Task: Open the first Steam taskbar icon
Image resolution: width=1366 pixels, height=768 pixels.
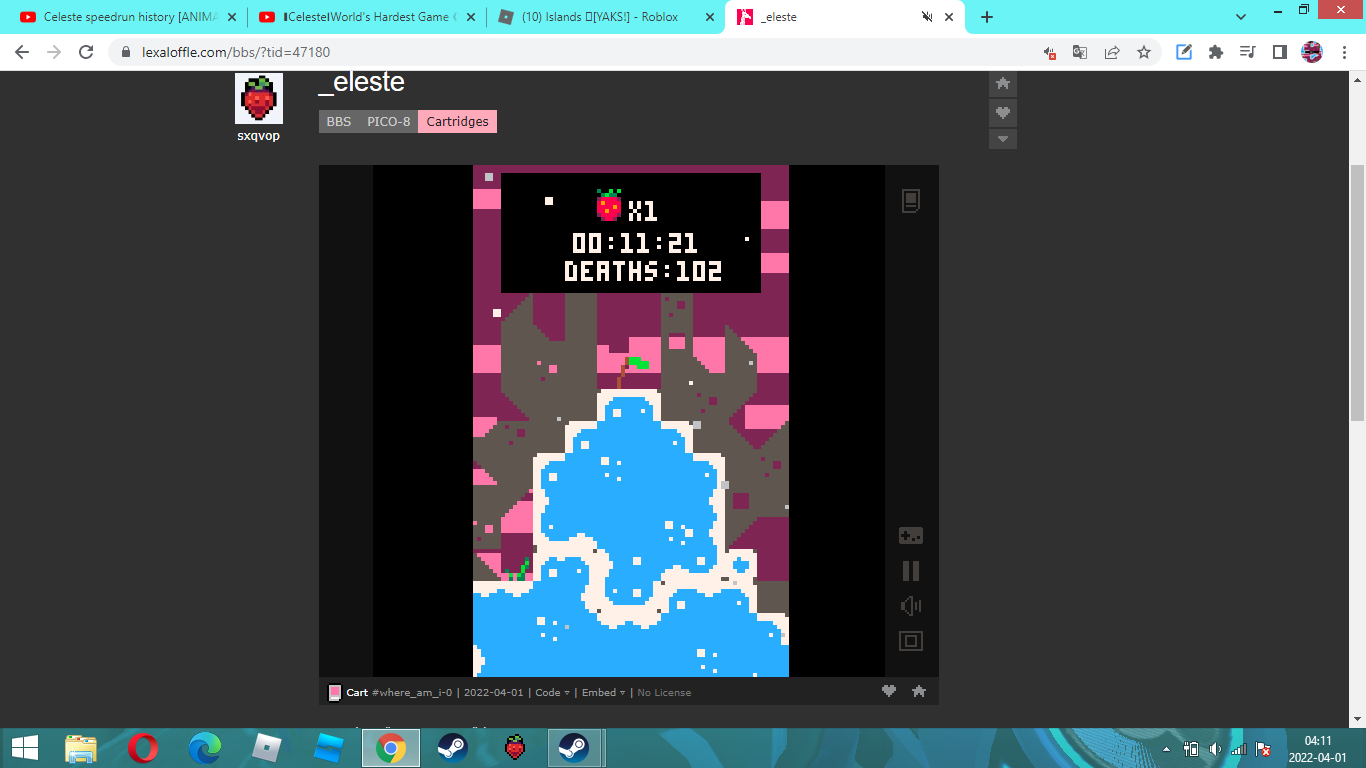Action: 452,748
